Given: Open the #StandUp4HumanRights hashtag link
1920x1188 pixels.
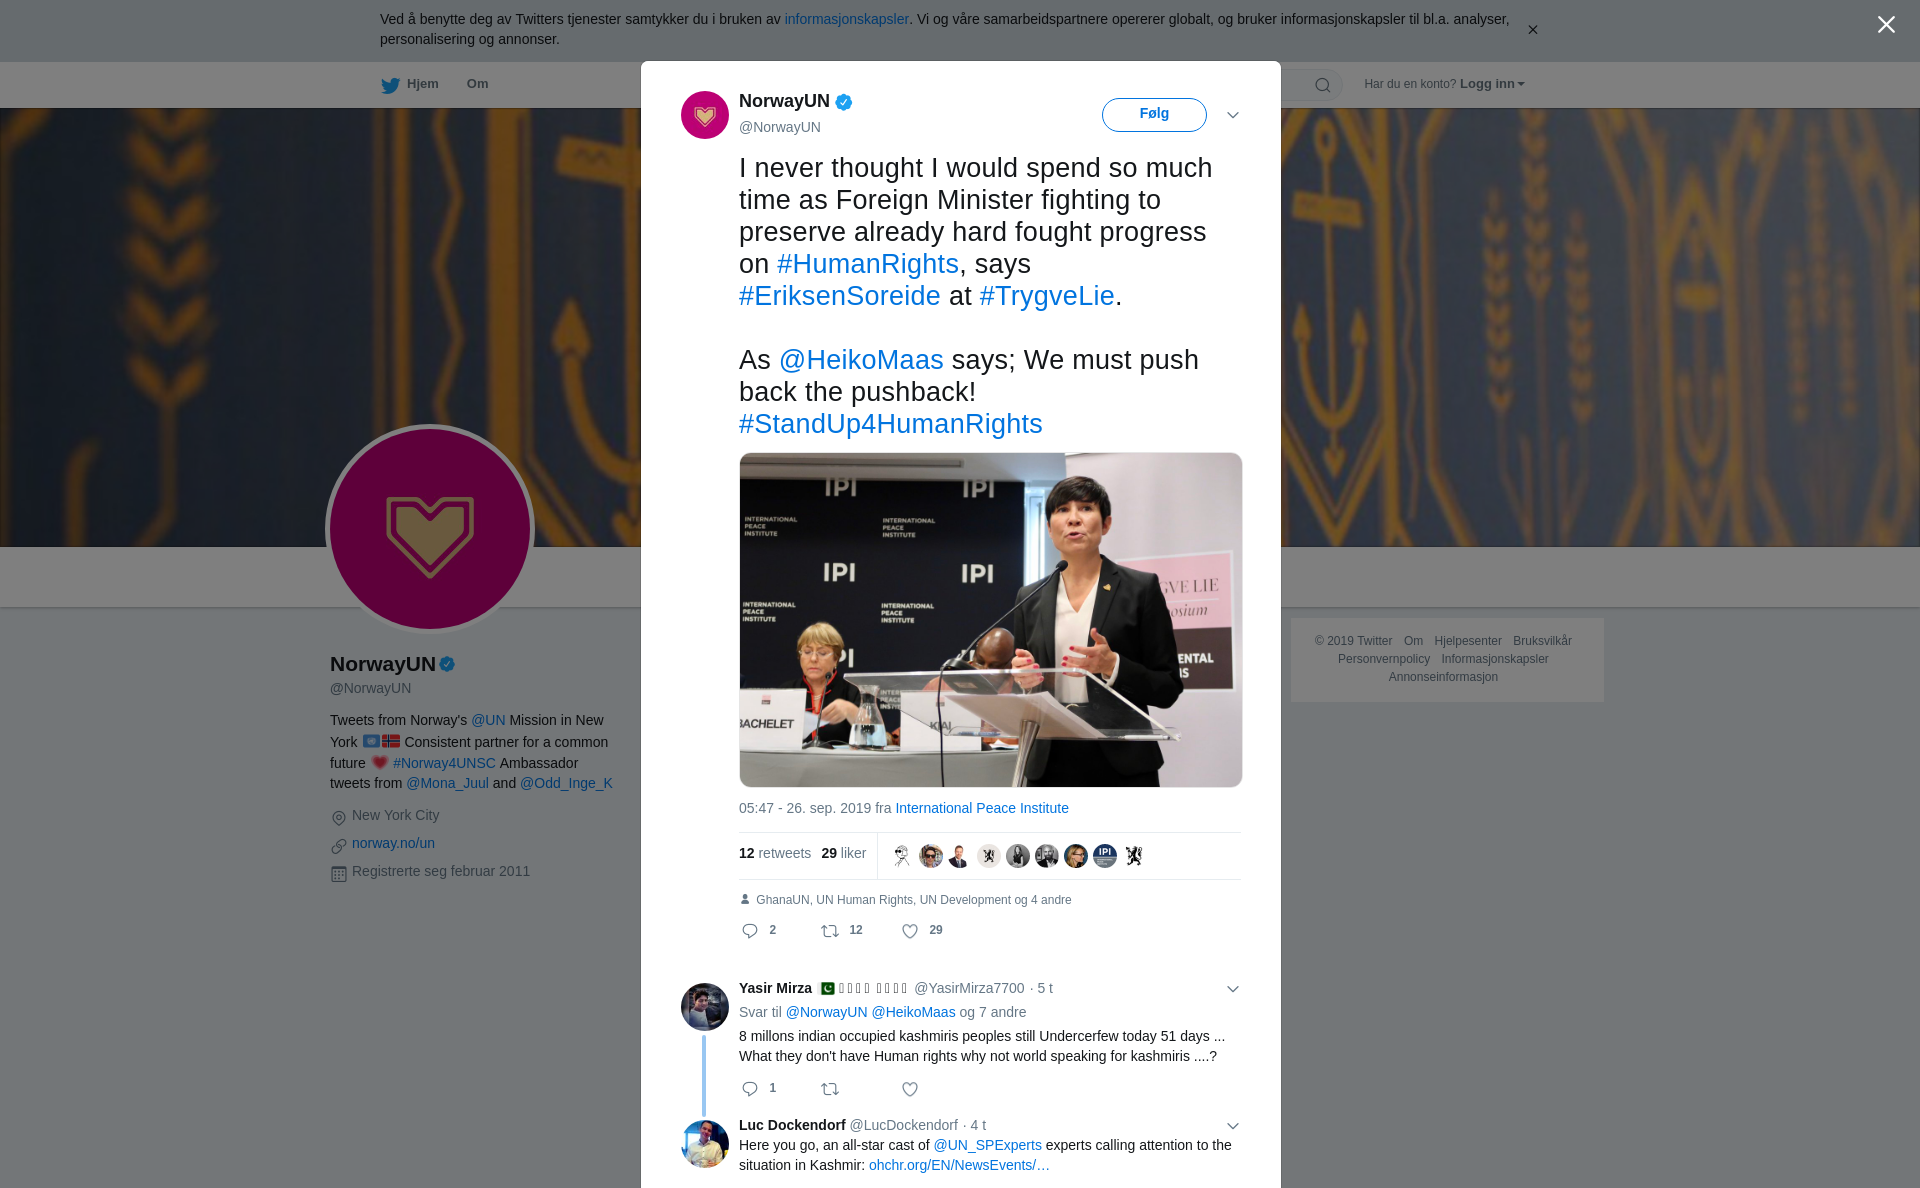Looking at the screenshot, I should [890, 424].
